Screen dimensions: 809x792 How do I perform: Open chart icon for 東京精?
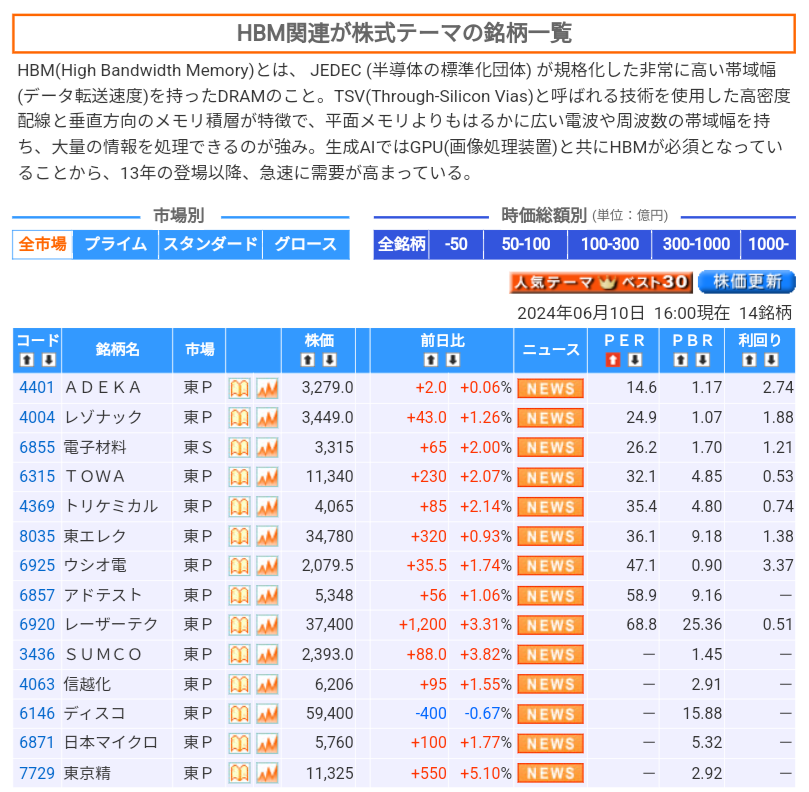(x=267, y=773)
